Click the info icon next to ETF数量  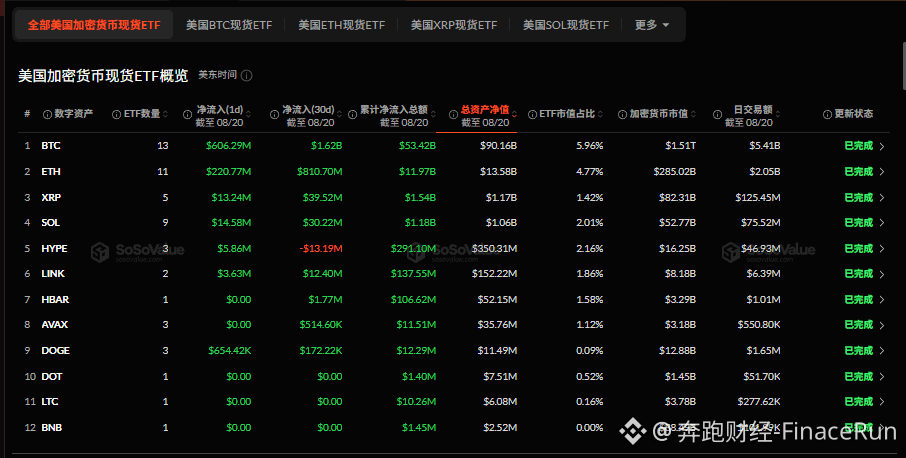[x=117, y=114]
